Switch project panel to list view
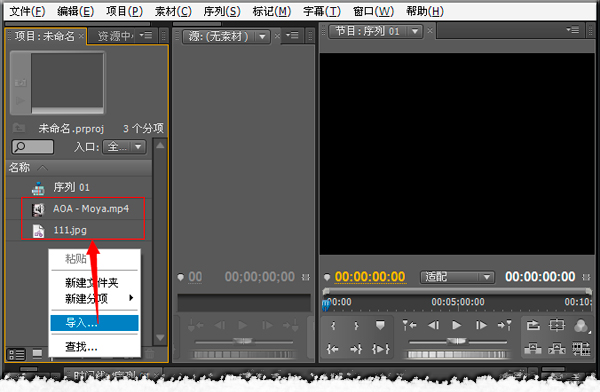 [16, 354]
